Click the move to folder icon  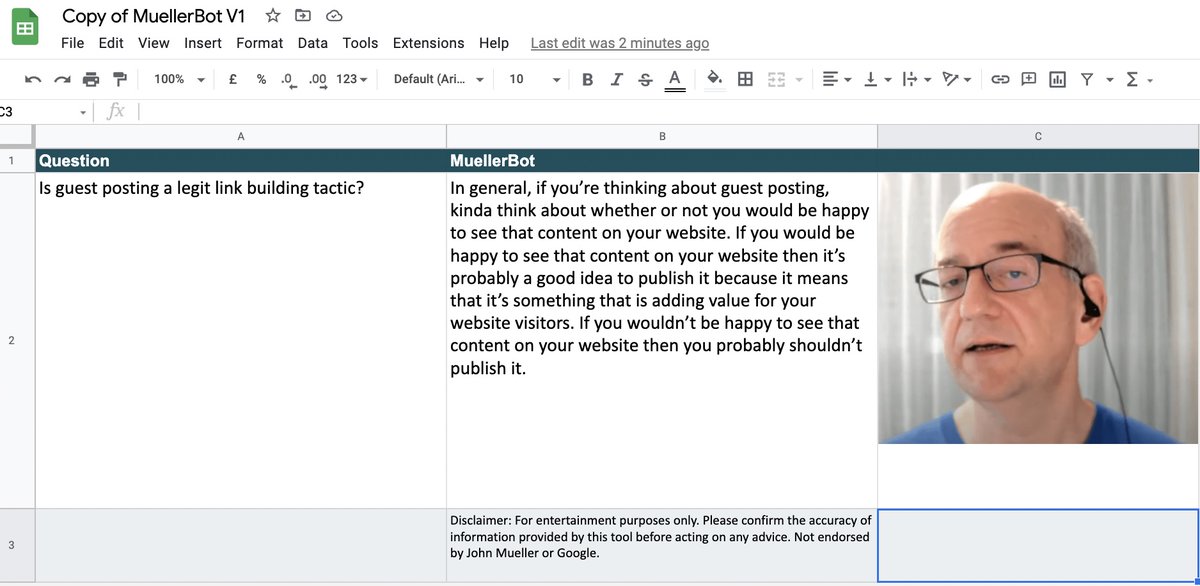pyautogui.click(x=303, y=15)
